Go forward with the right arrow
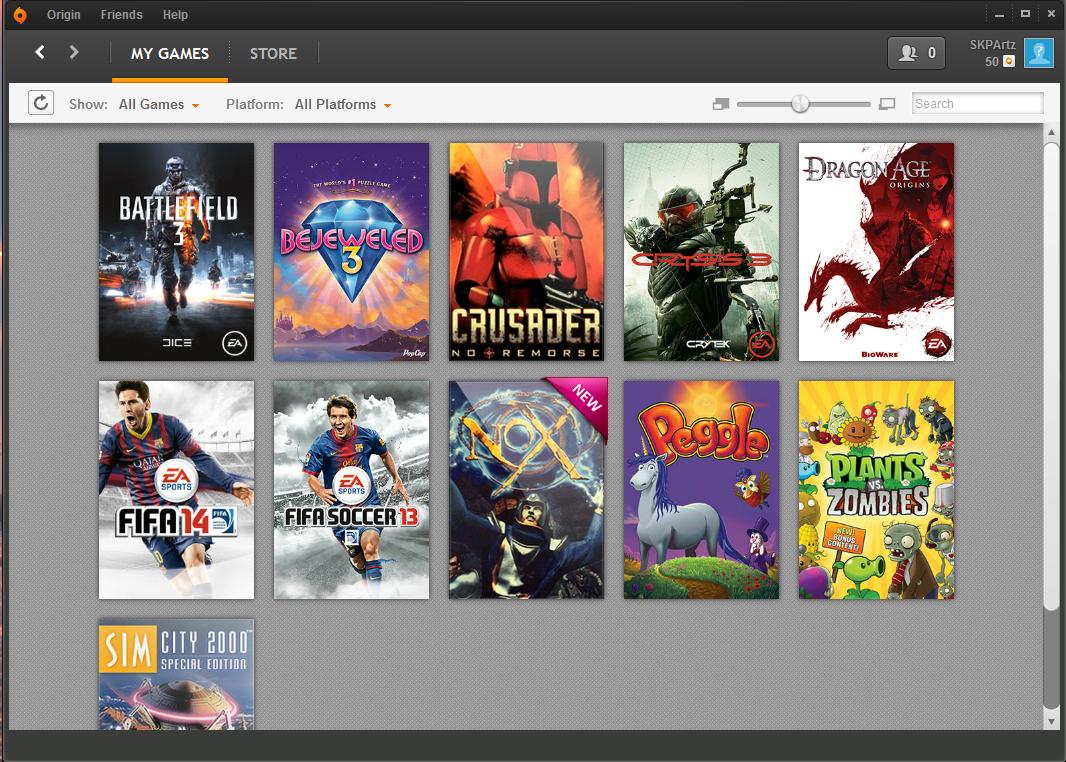This screenshot has width=1066, height=762. click(74, 52)
